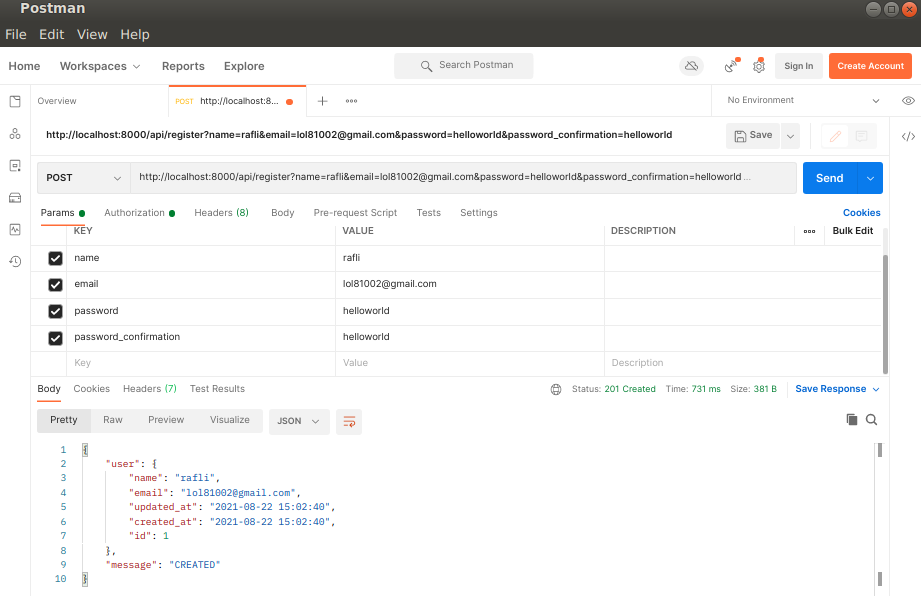Viewport: 921px width, 596px height.
Task: Open the code snippet generator icon
Action: pos(906,136)
